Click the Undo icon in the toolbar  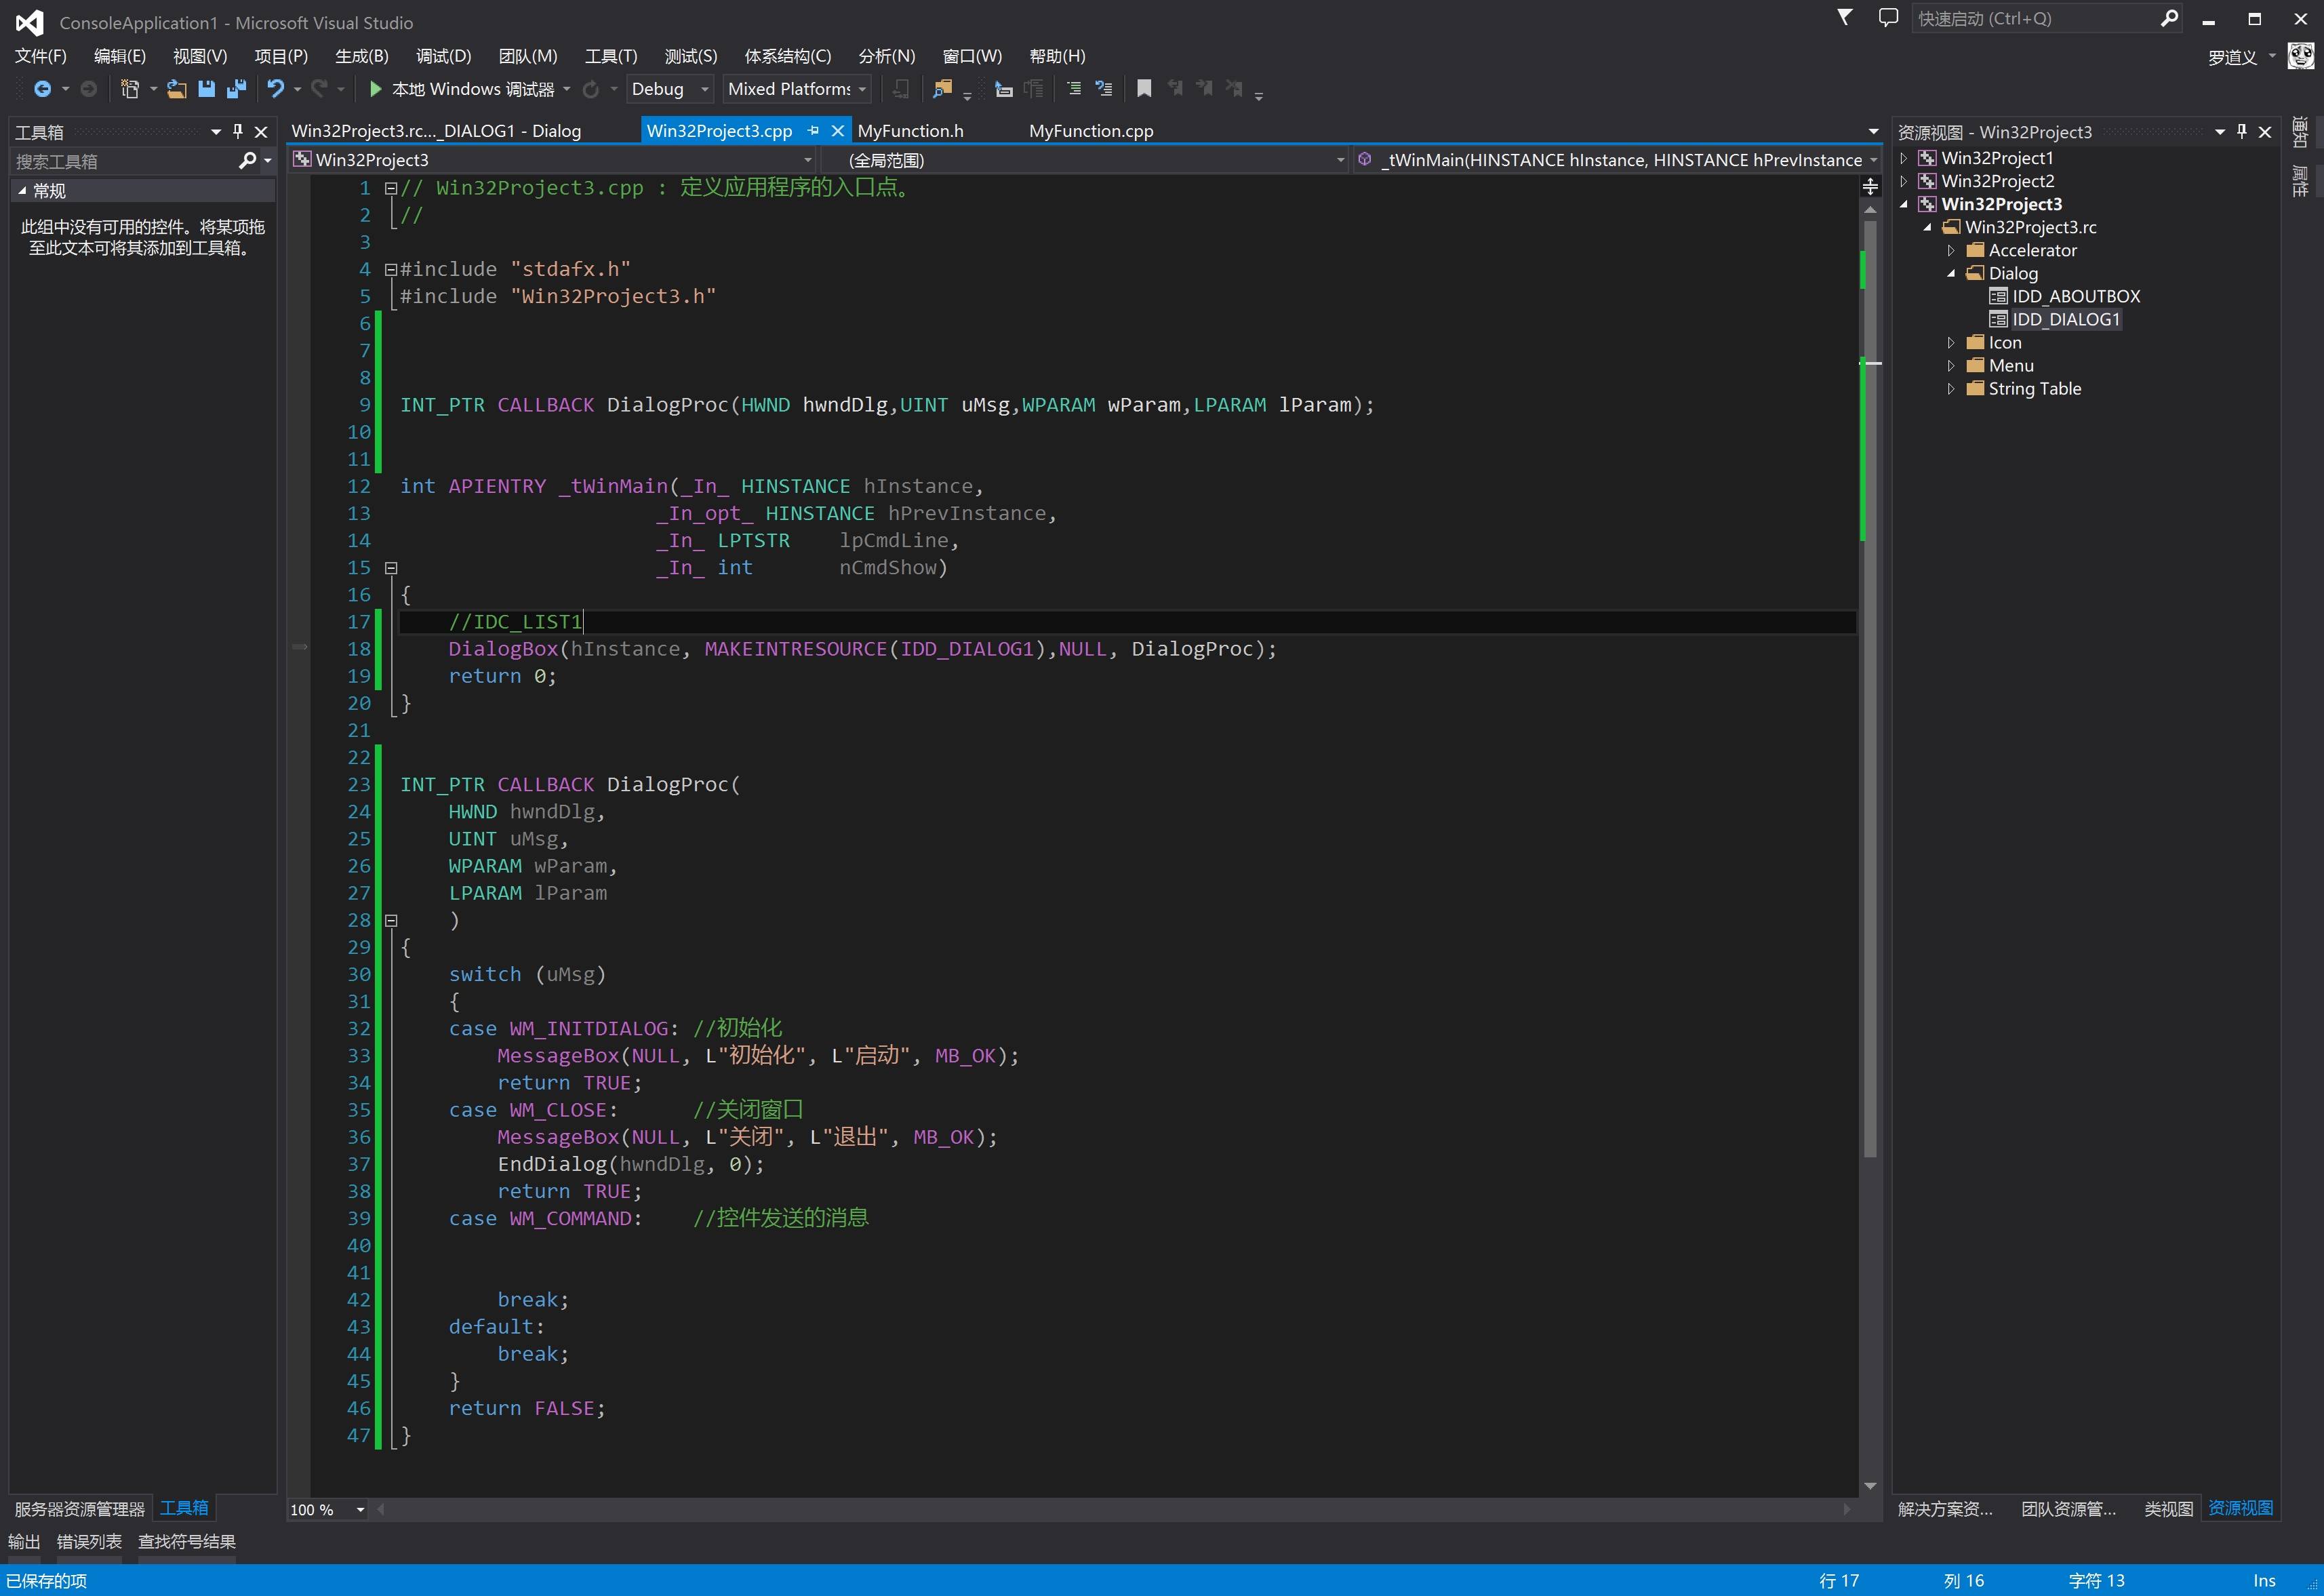[x=275, y=89]
